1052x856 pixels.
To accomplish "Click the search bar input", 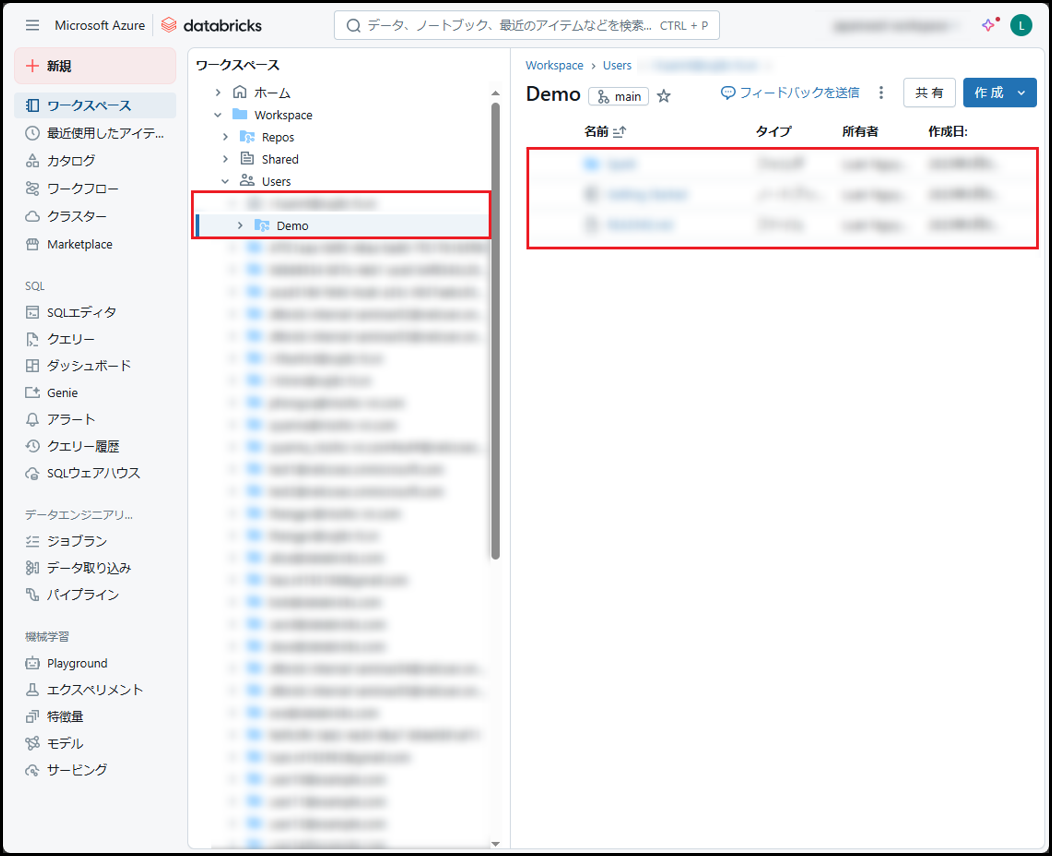I will click(527, 25).
